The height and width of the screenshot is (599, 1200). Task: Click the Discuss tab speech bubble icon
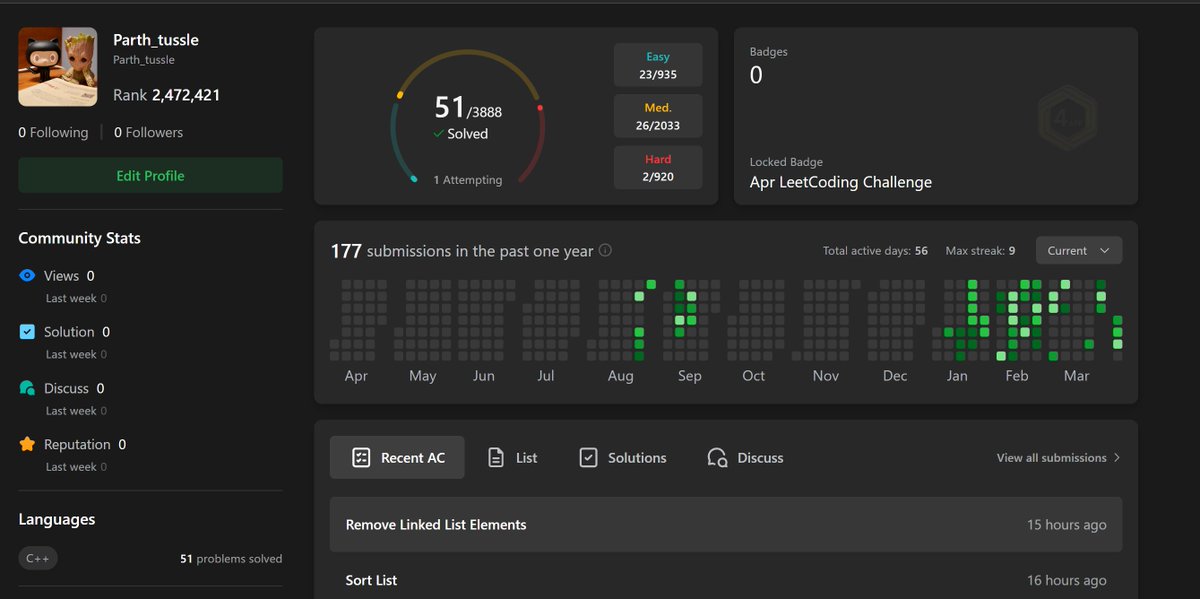pyautogui.click(x=717, y=458)
